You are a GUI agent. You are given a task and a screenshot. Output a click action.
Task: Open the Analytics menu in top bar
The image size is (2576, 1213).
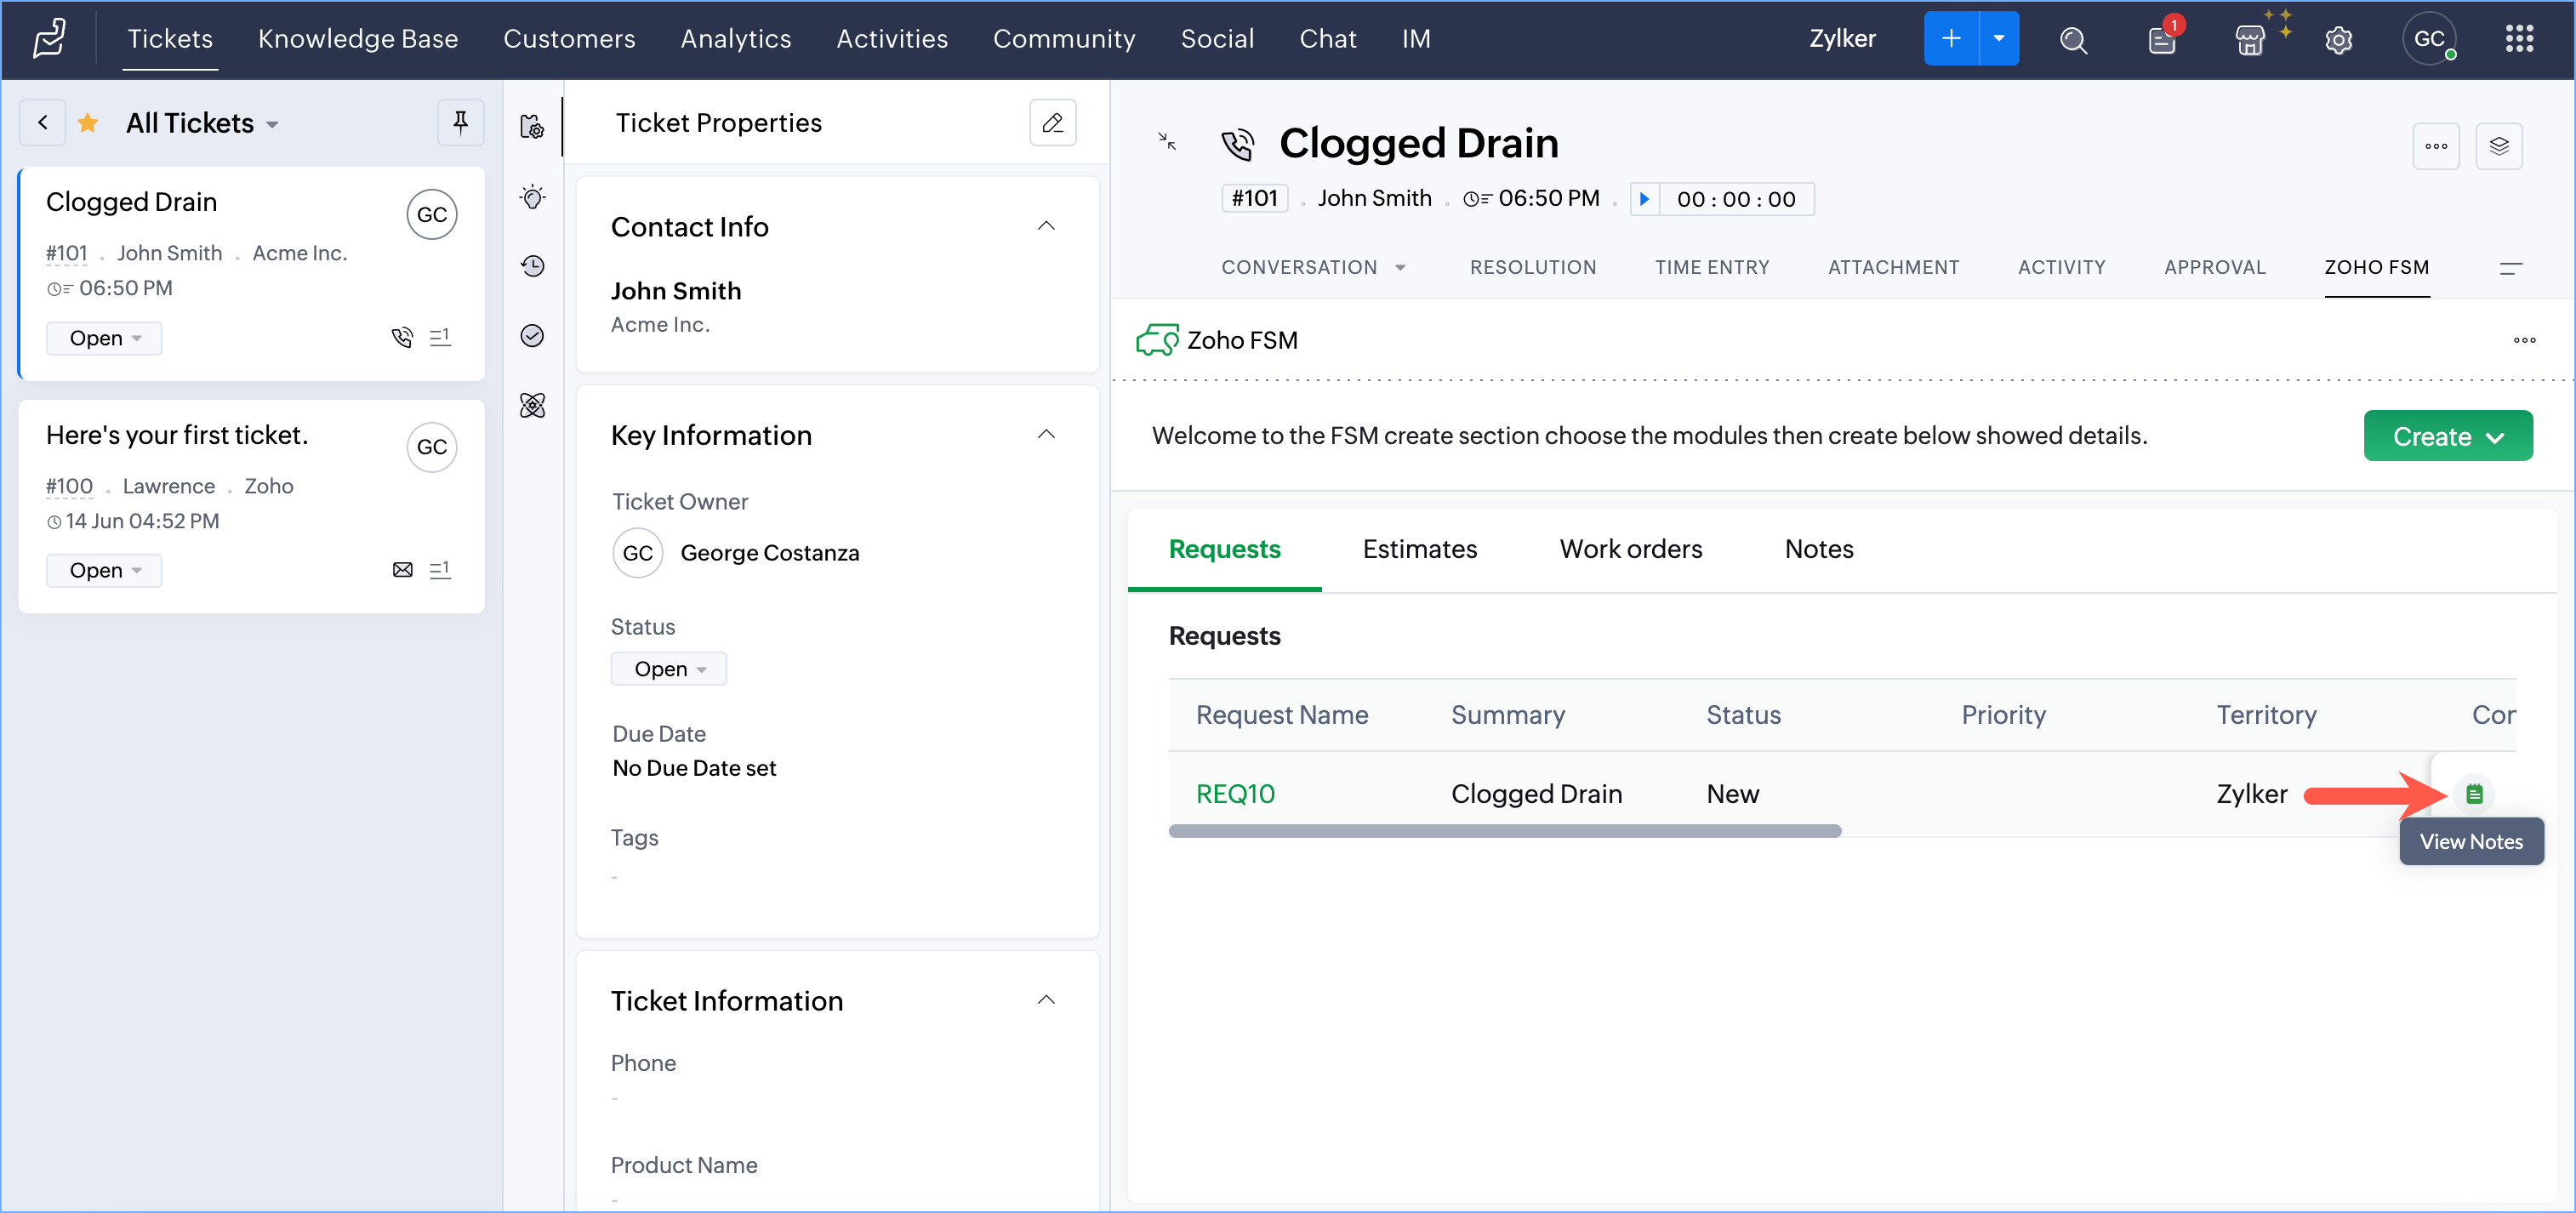(x=735, y=39)
